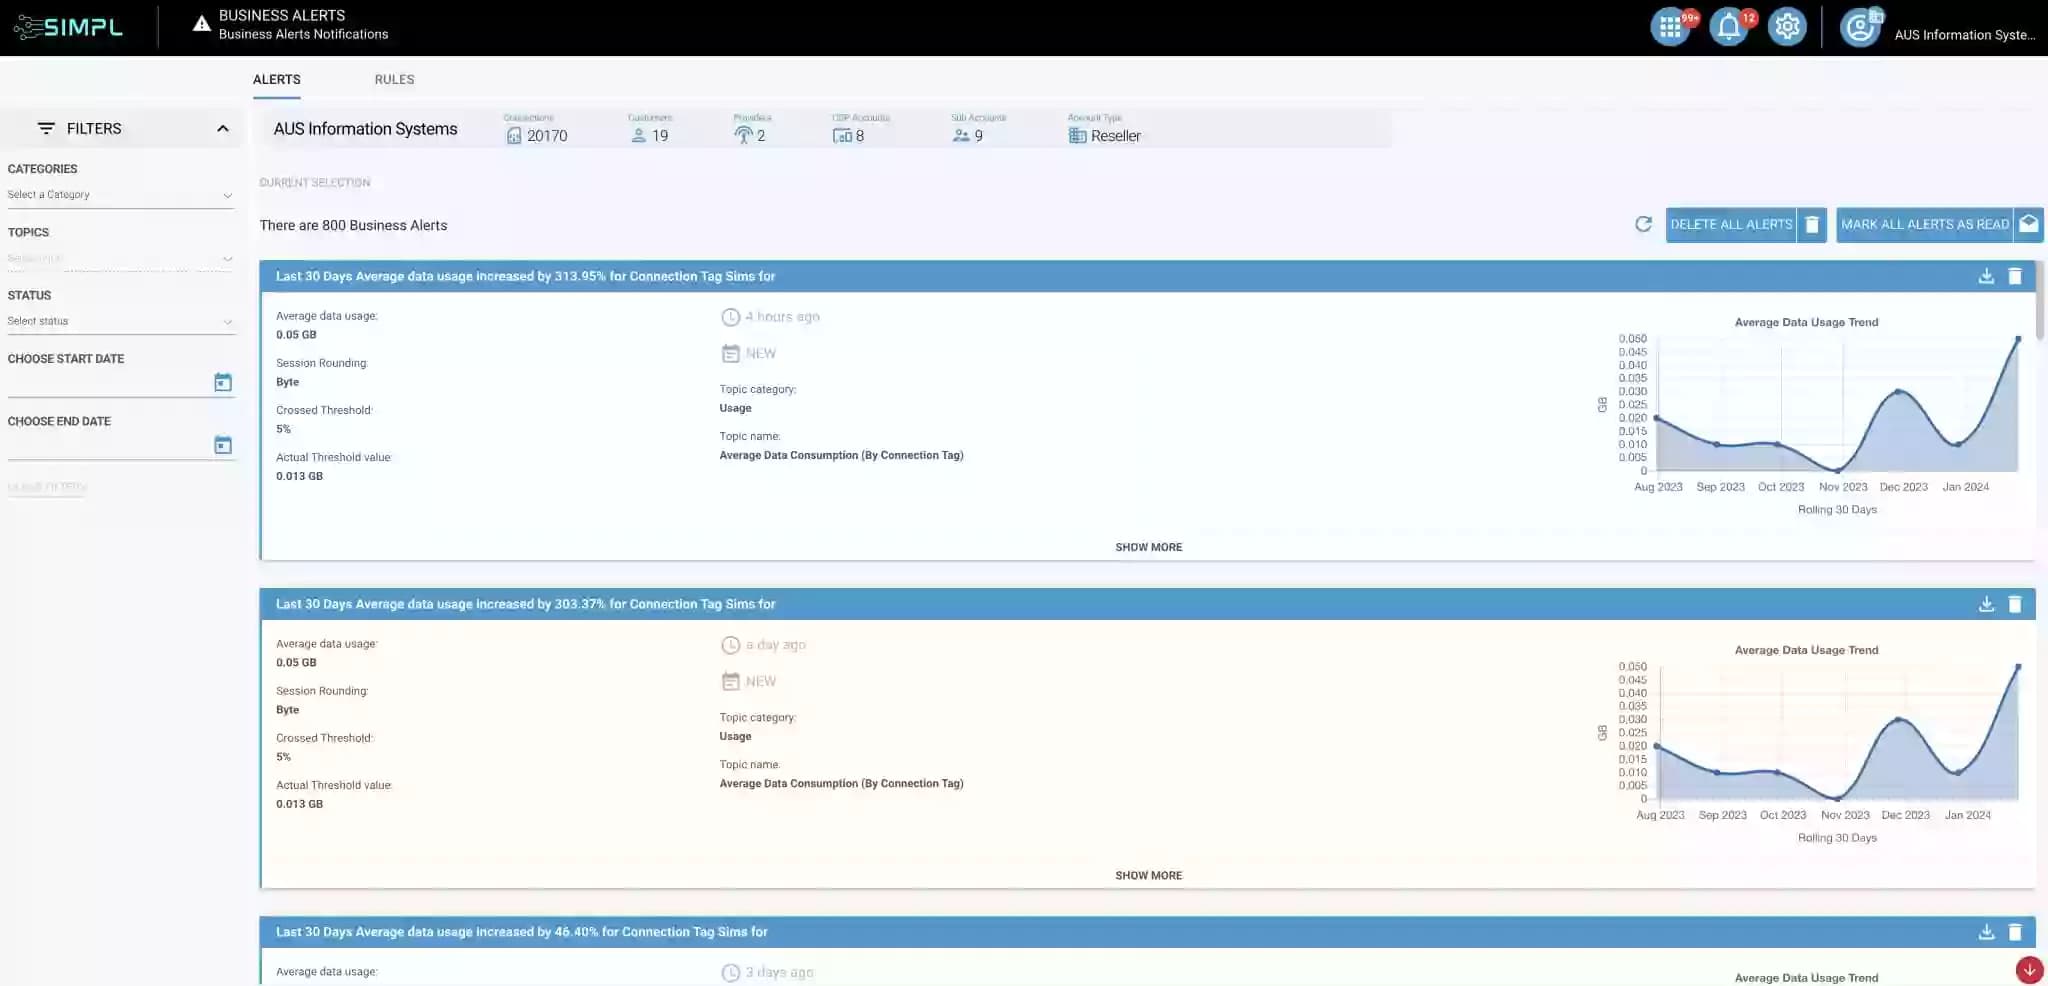Click the 'a day ago' timestamp

point(775,645)
